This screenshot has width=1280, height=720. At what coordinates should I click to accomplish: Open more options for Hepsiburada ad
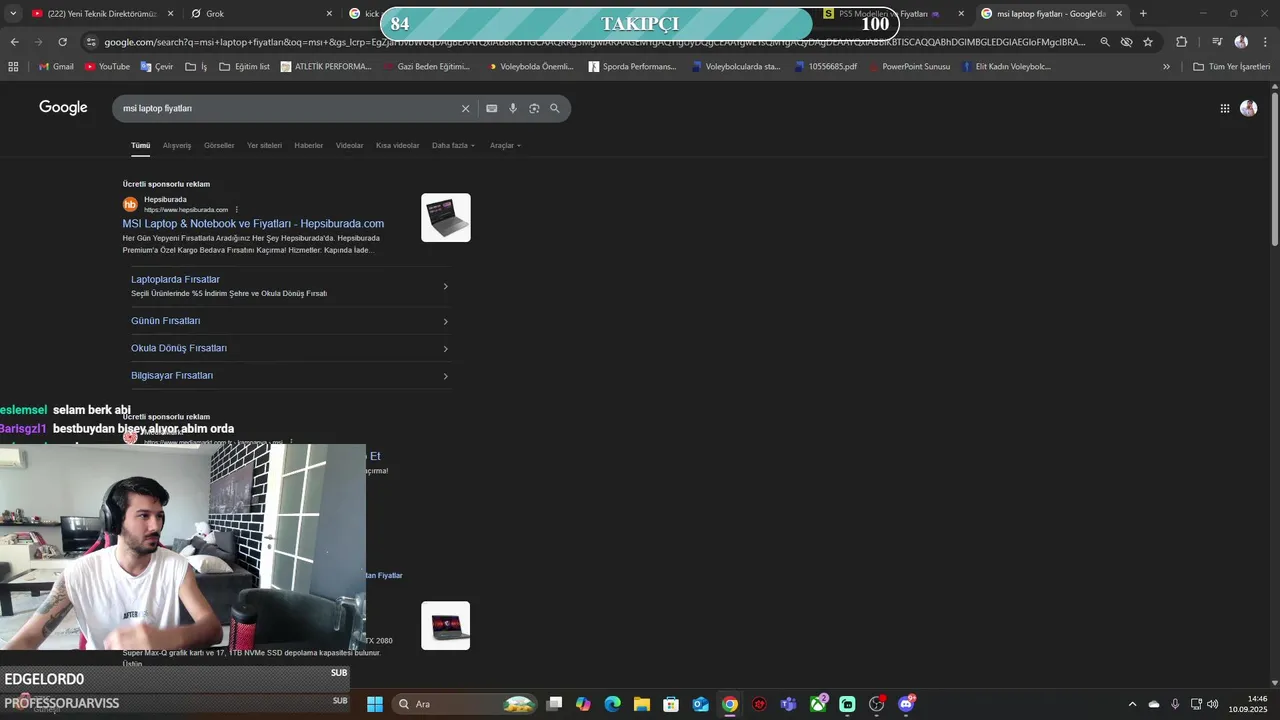(x=237, y=210)
